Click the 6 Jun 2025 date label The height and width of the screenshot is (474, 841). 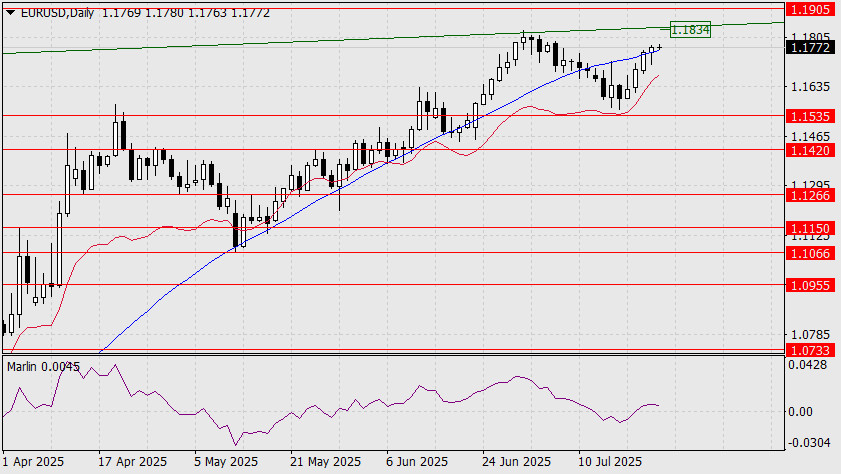click(x=417, y=462)
